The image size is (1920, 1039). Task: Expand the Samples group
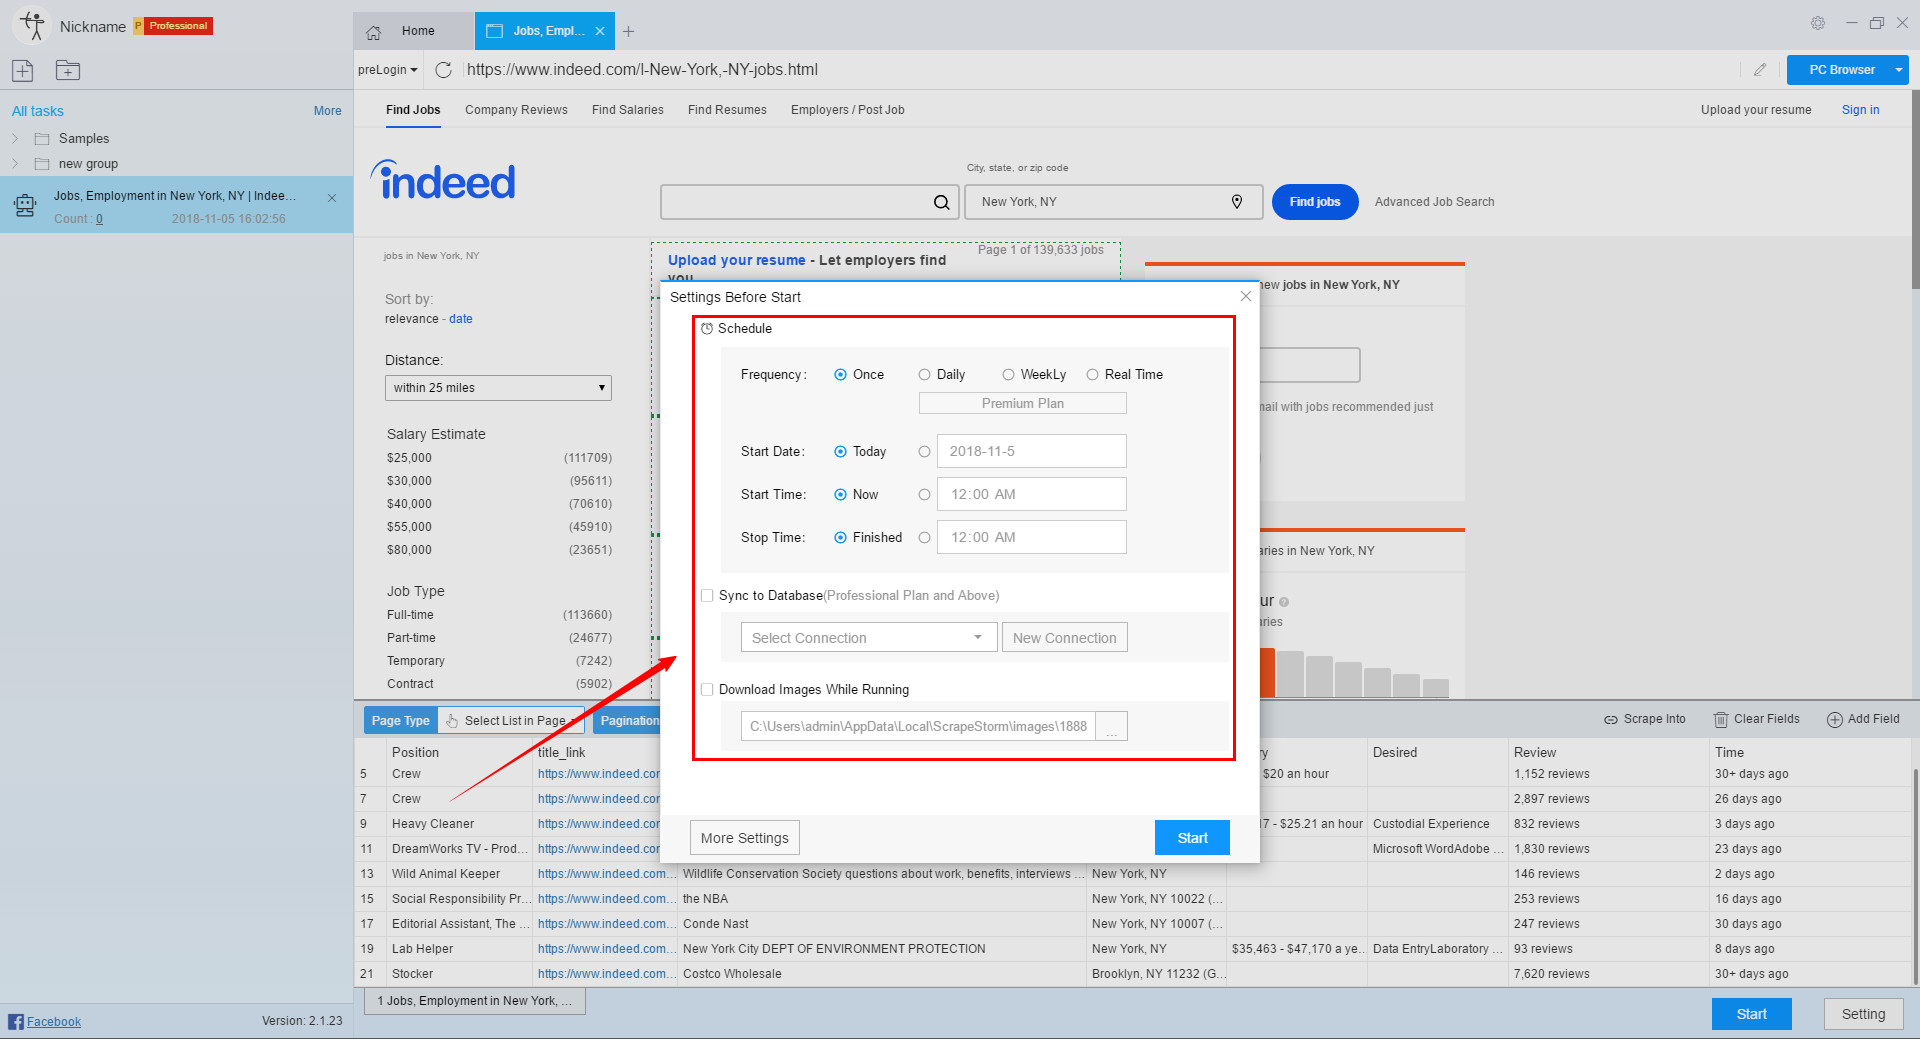[15, 139]
